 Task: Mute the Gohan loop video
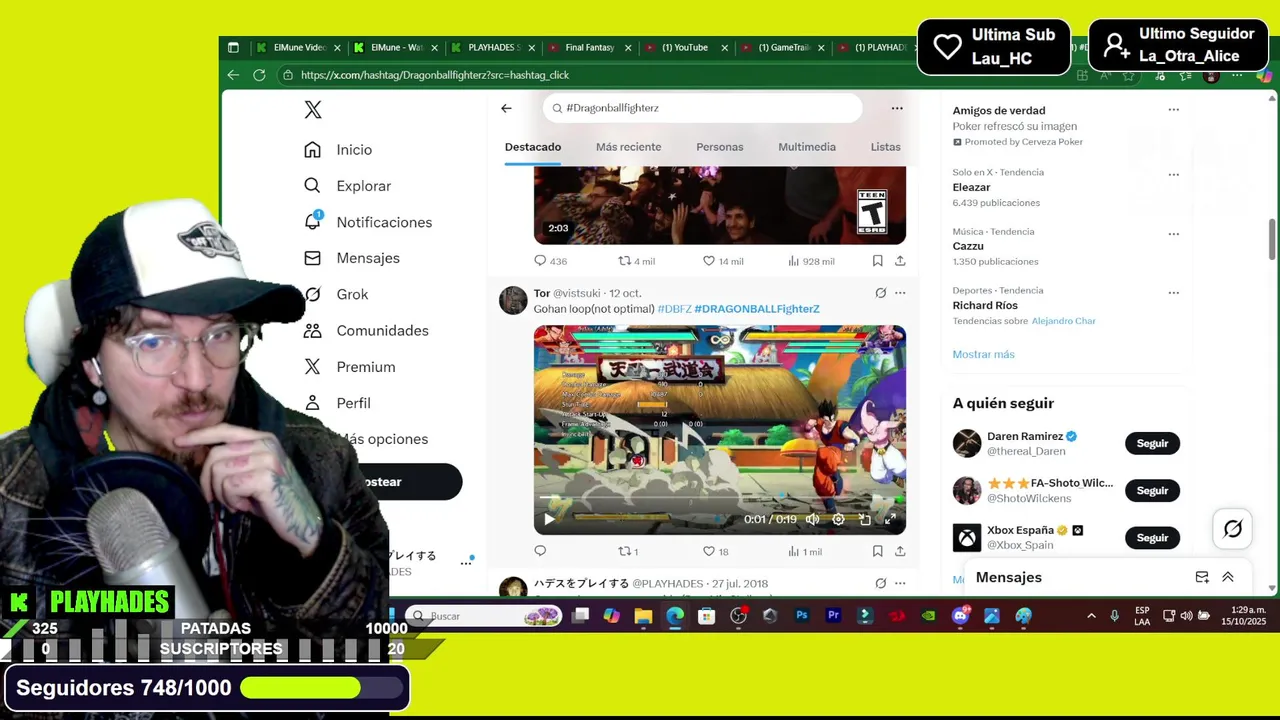812,519
